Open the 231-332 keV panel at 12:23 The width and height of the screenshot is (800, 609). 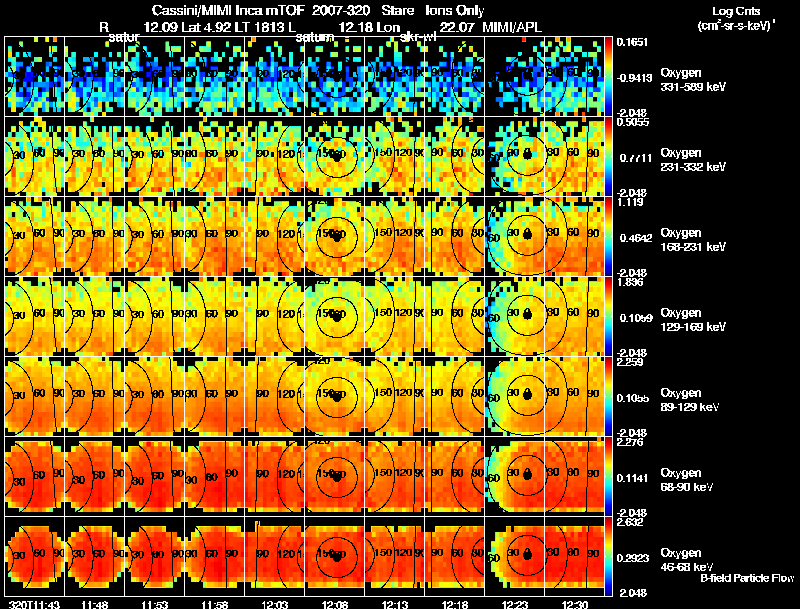pyautogui.click(x=514, y=157)
